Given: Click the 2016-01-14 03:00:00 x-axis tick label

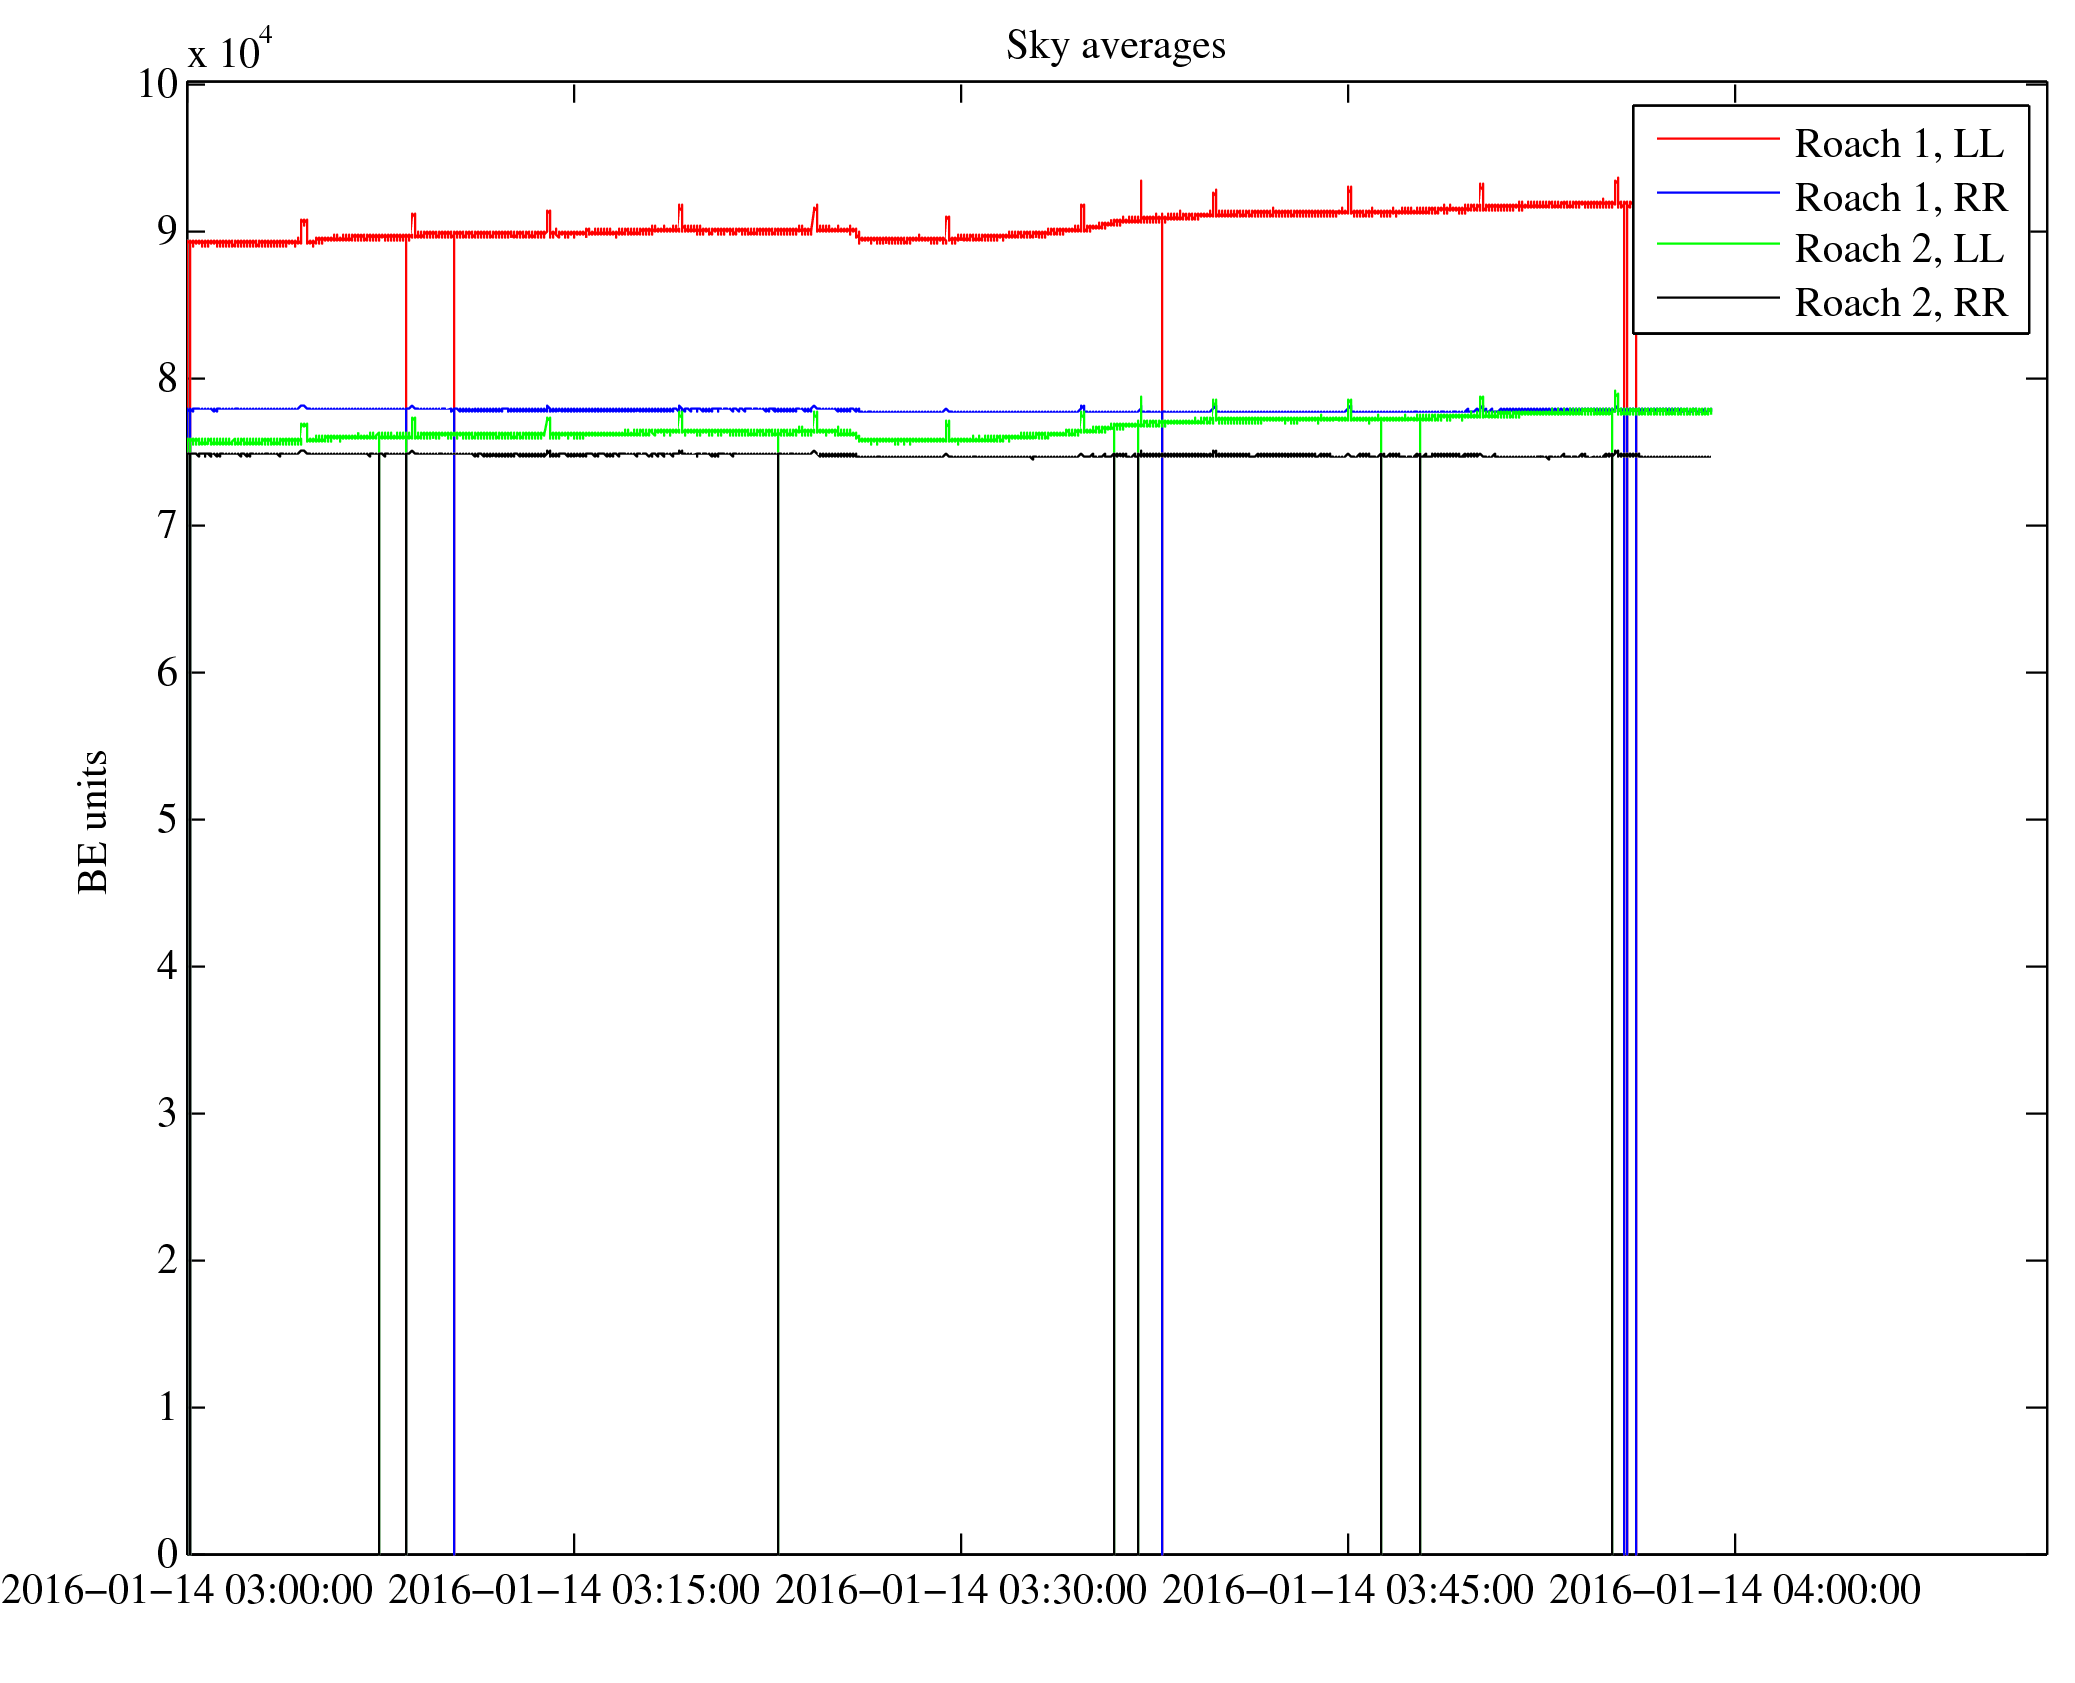Looking at the screenshot, I should tap(187, 1590).
